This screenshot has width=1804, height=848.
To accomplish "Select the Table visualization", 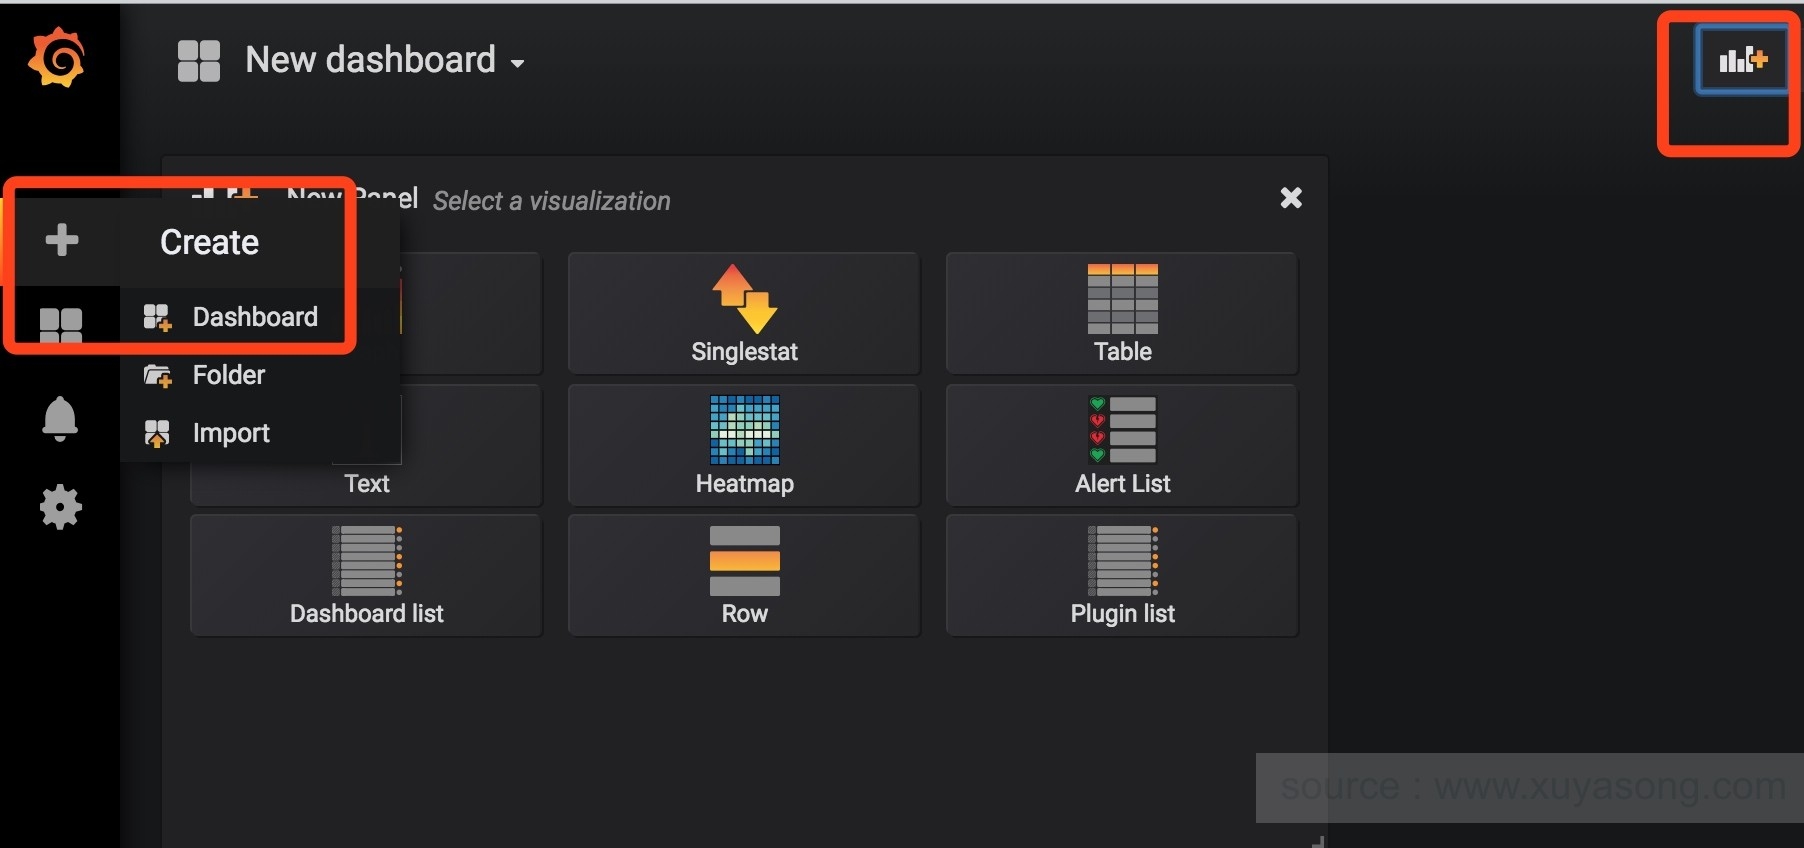I will pos(1122,314).
